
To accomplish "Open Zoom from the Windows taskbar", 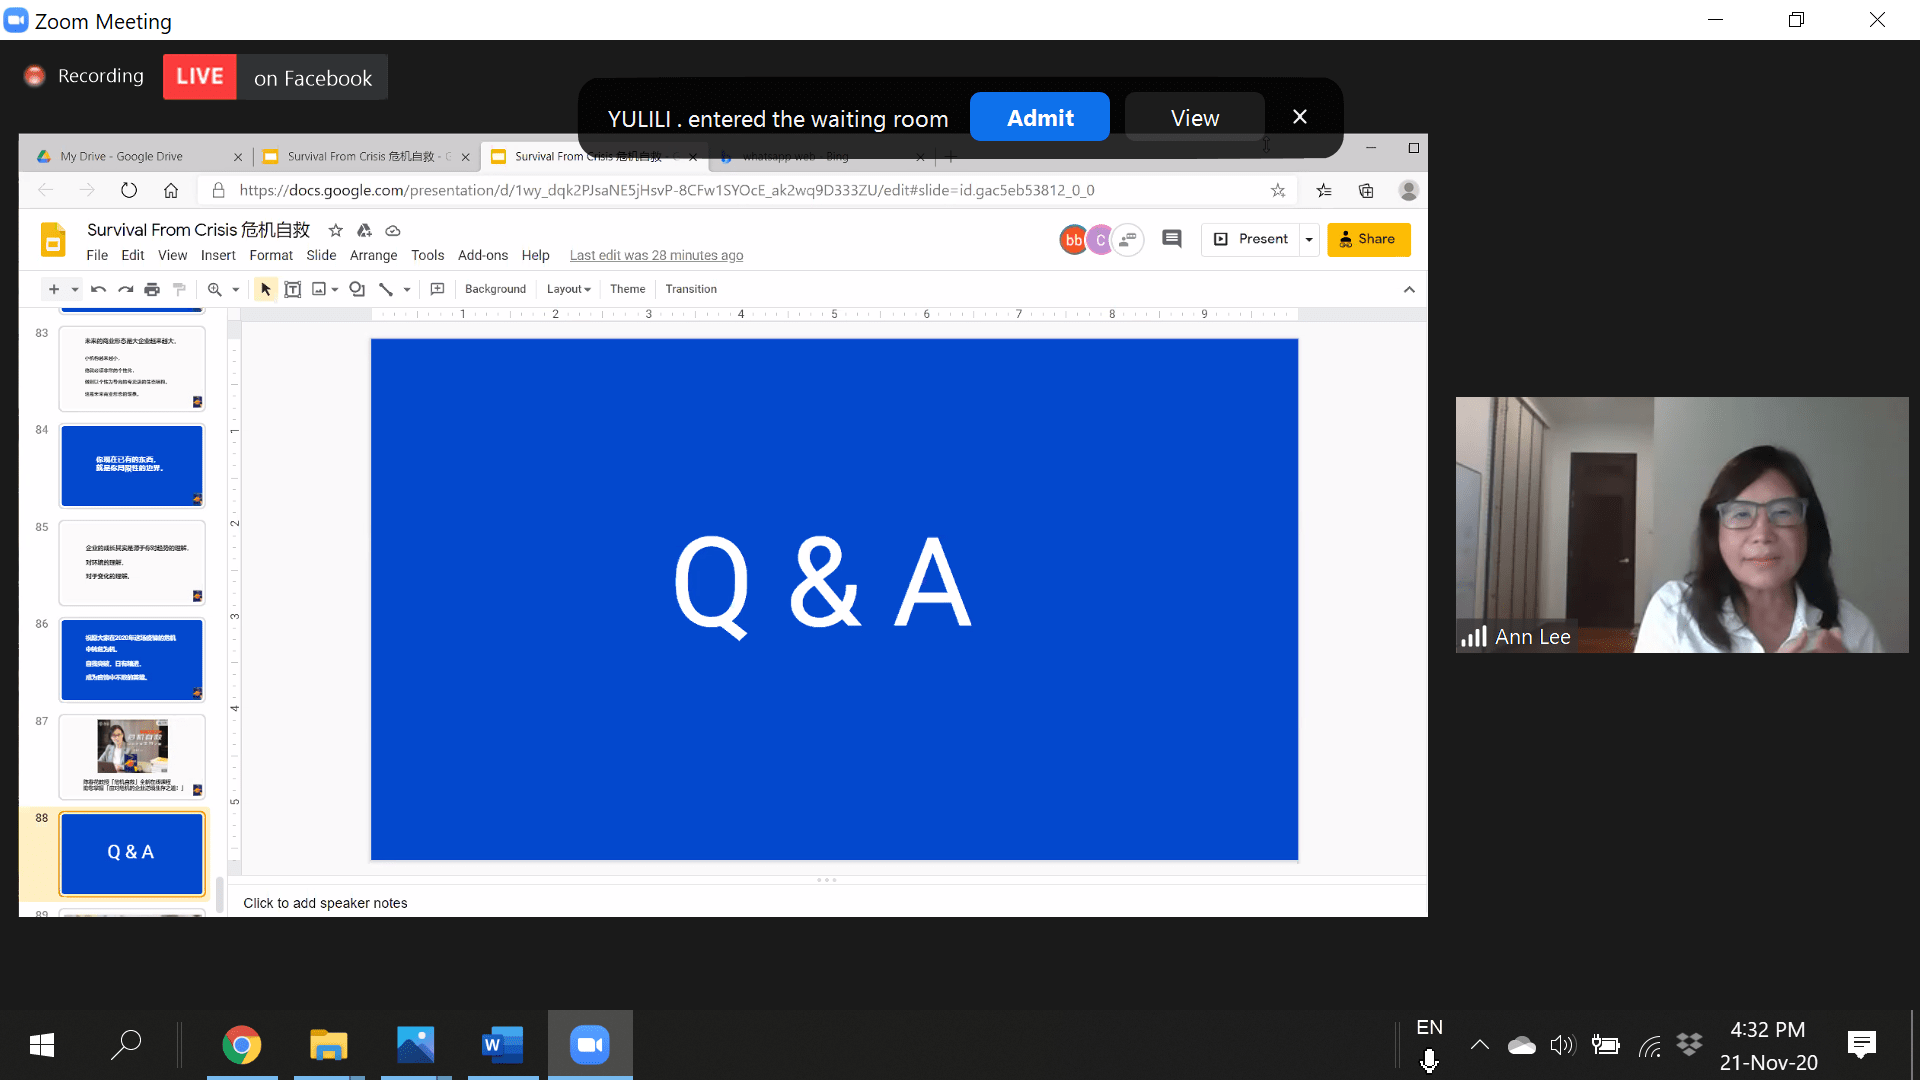I will coord(589,1045).
